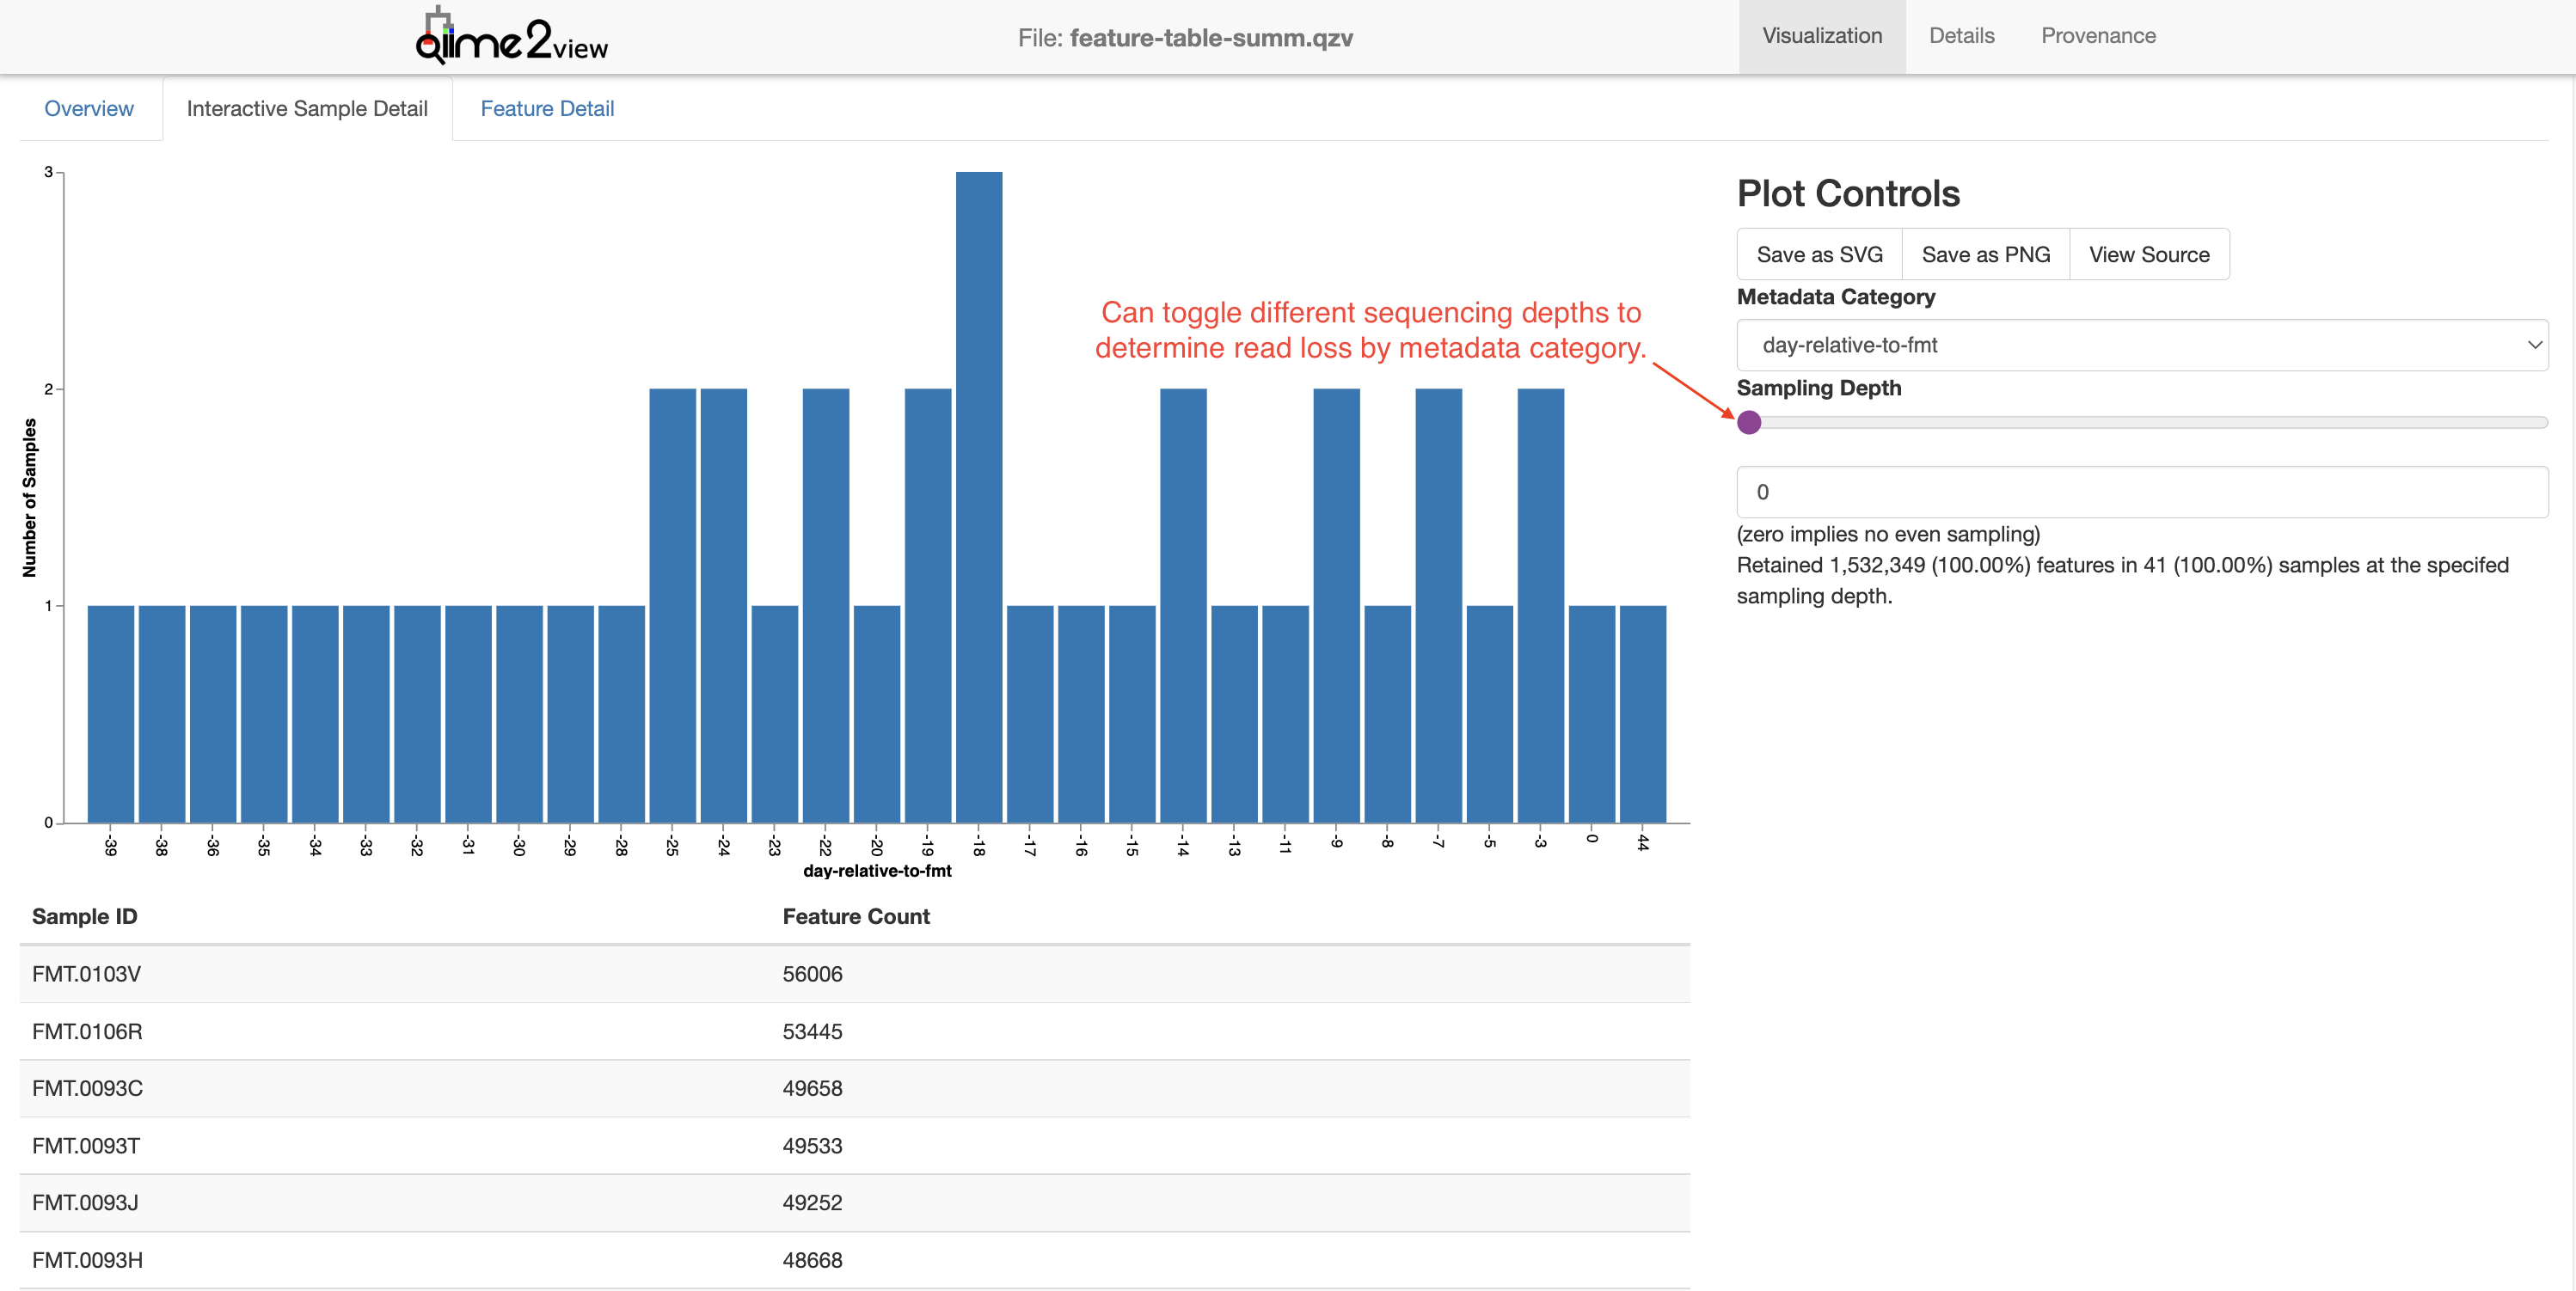
Task: Open the Feature Detail tab
Action: tap(547, 109)
